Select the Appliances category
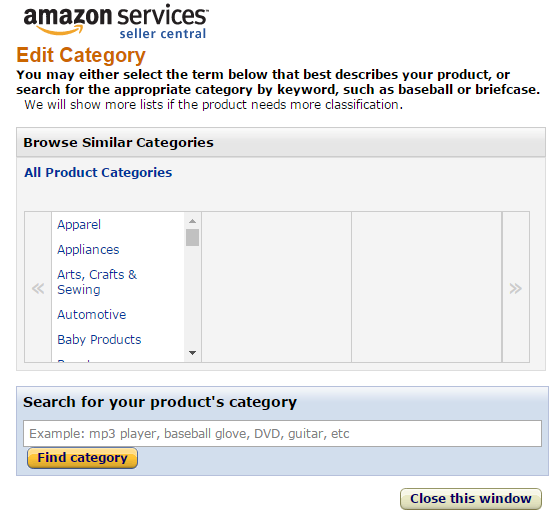559x516 pixels. [x=88, y=250]
